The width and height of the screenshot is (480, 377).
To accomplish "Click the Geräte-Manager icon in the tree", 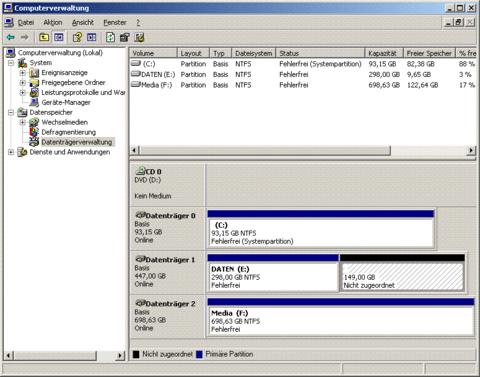I will coord(34,102).
